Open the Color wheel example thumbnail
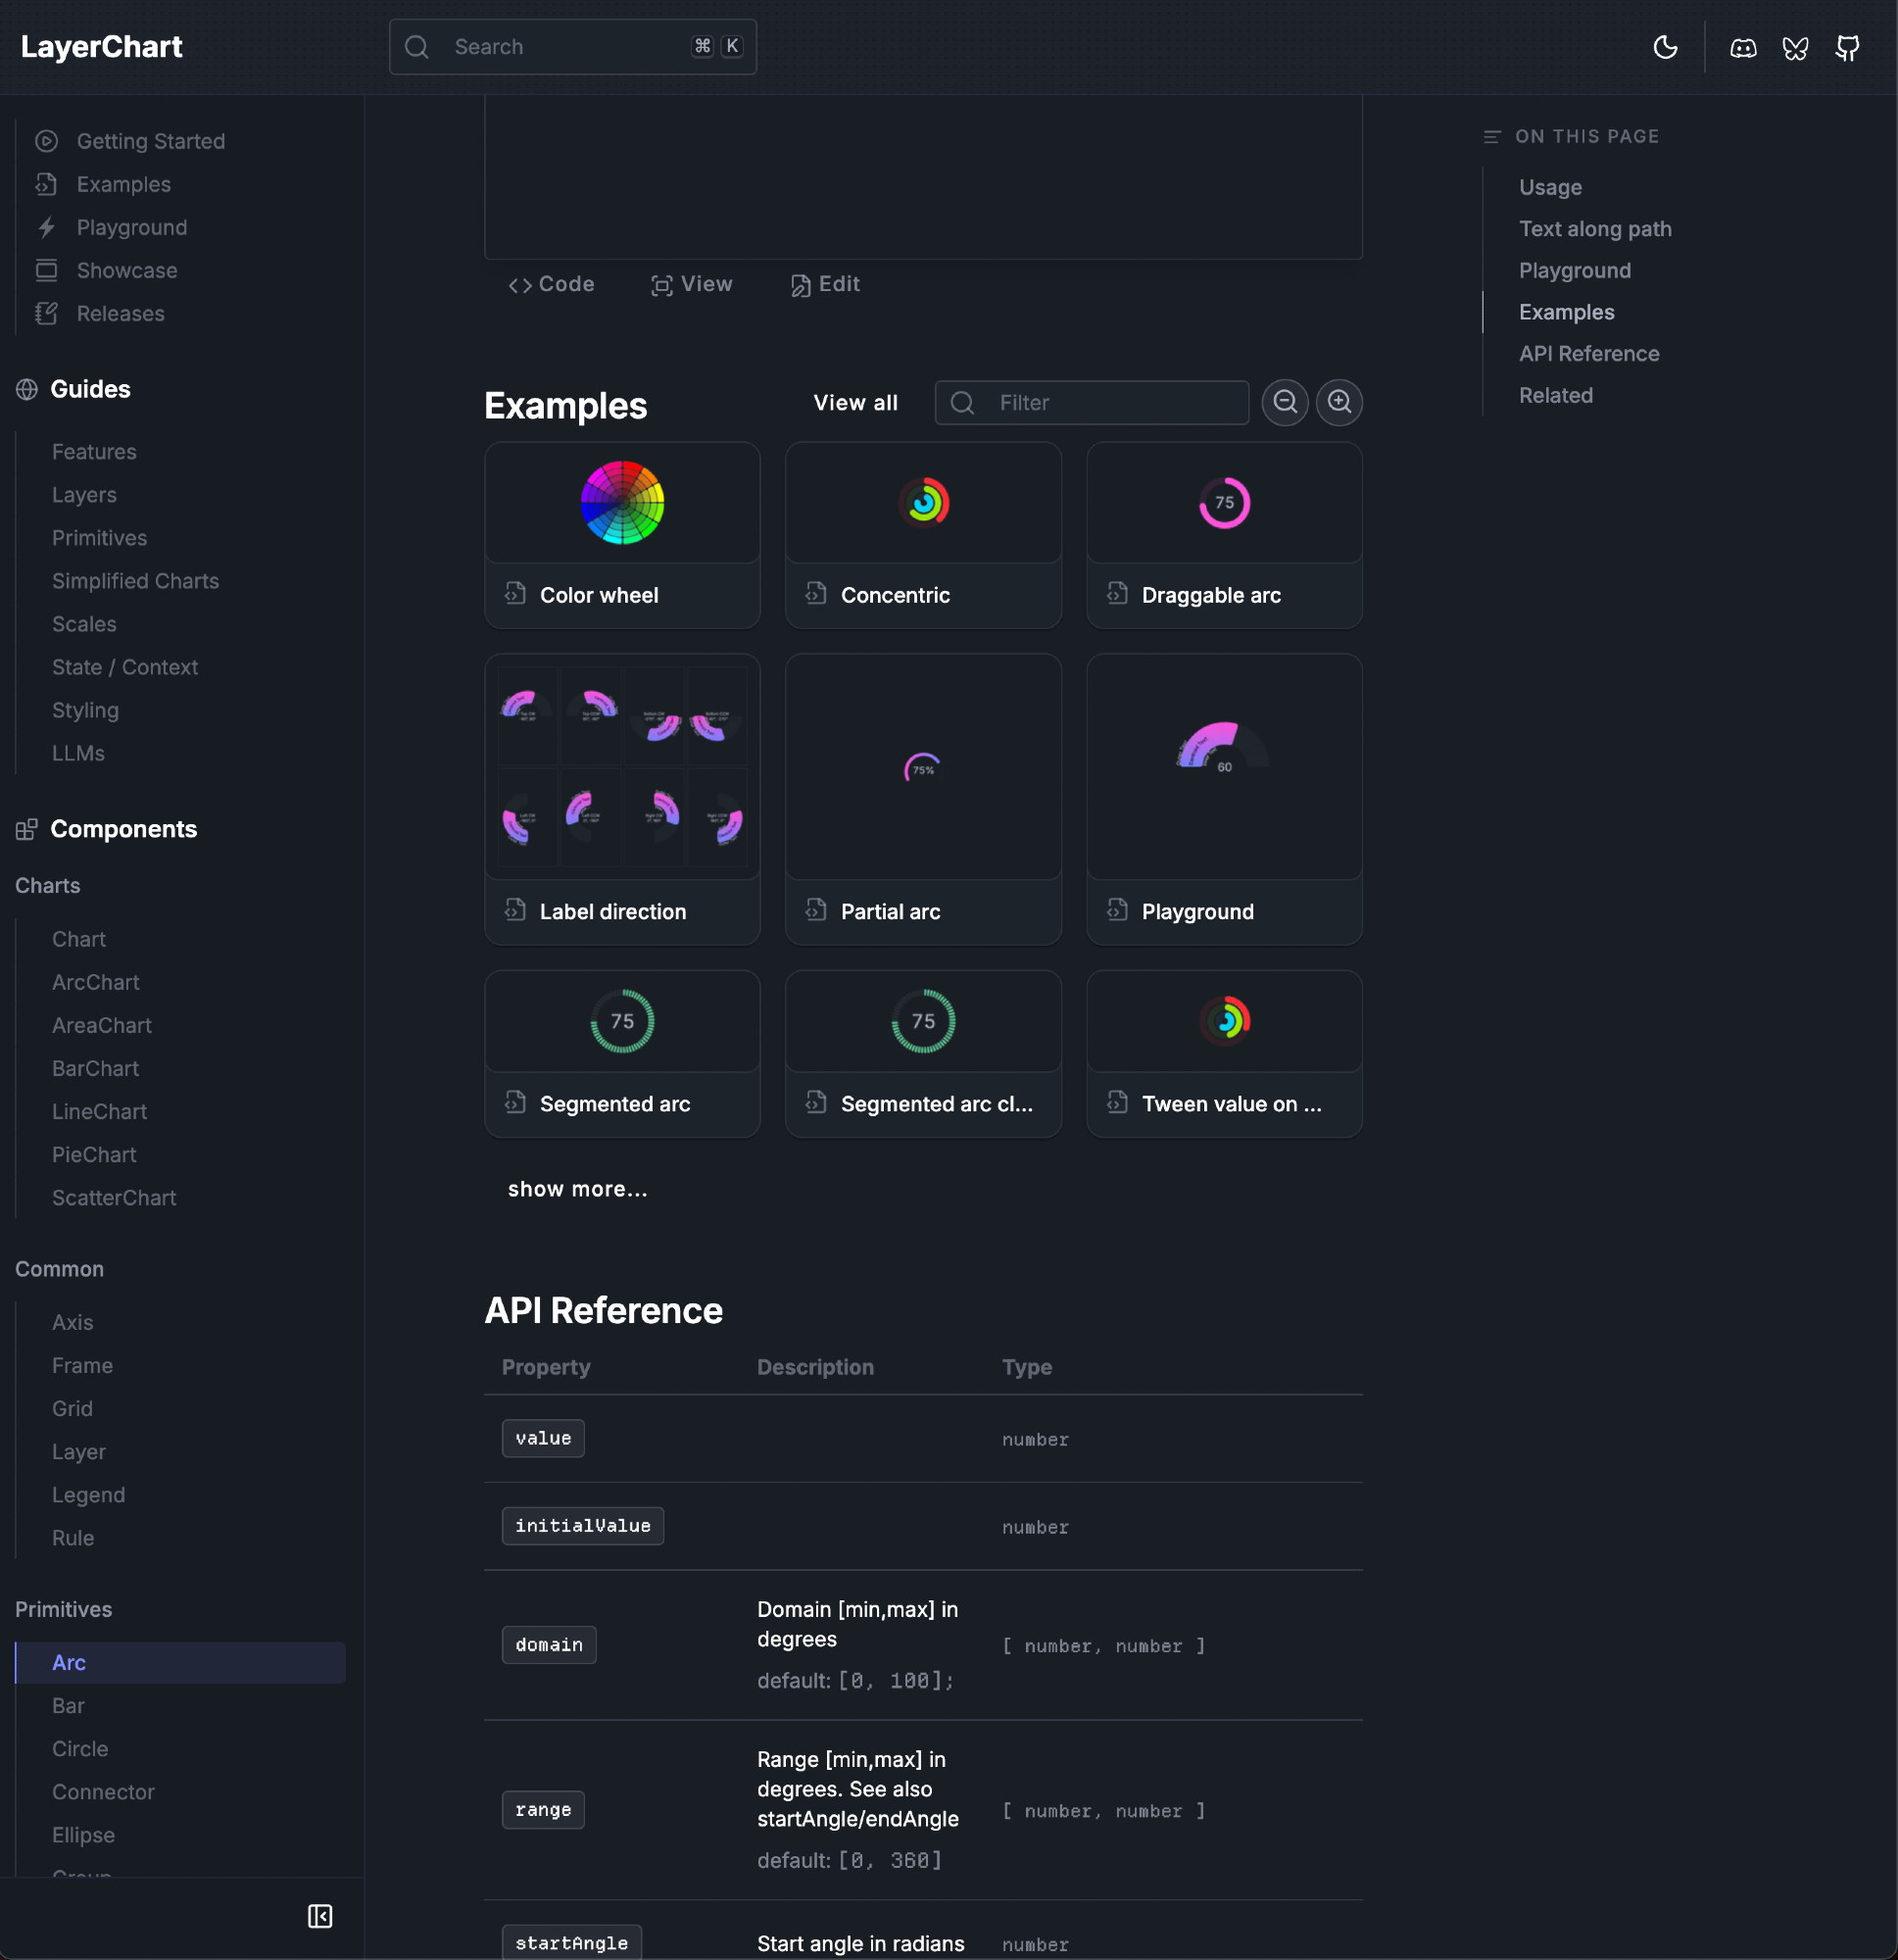Screen dimensions: 1898x1960 (x=622, y=503)
